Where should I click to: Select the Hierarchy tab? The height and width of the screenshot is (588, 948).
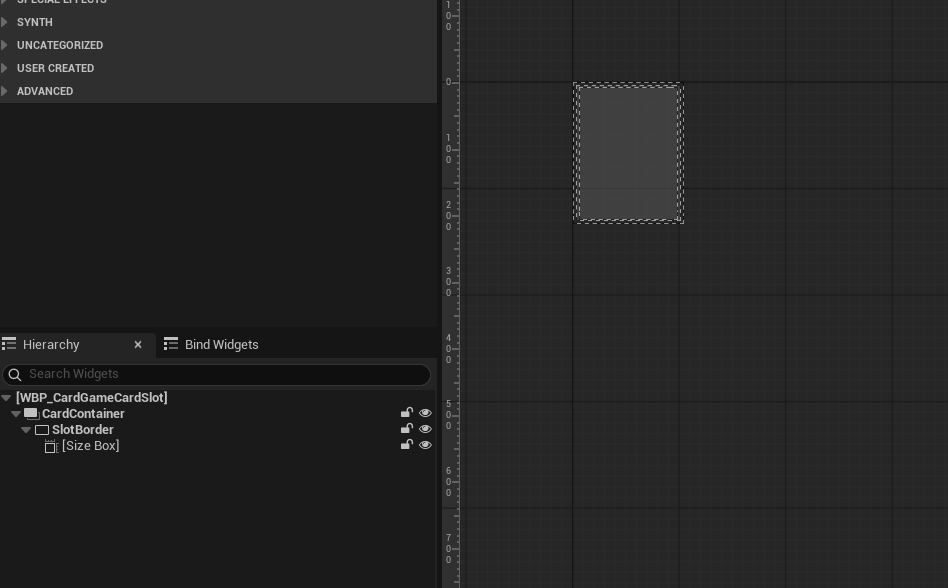coord(51,344)
